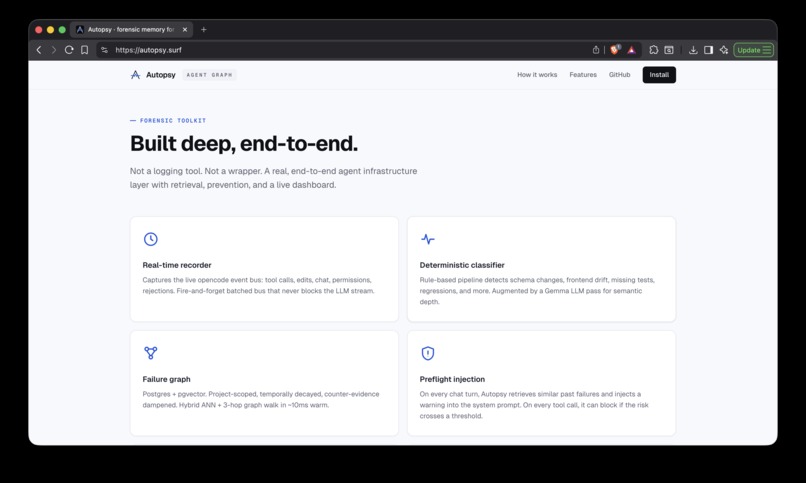The width and height of the screenshot is (806, 483).
Task: Click the heading Built deep, end-to-end.
Action: [x=244, y=143]
